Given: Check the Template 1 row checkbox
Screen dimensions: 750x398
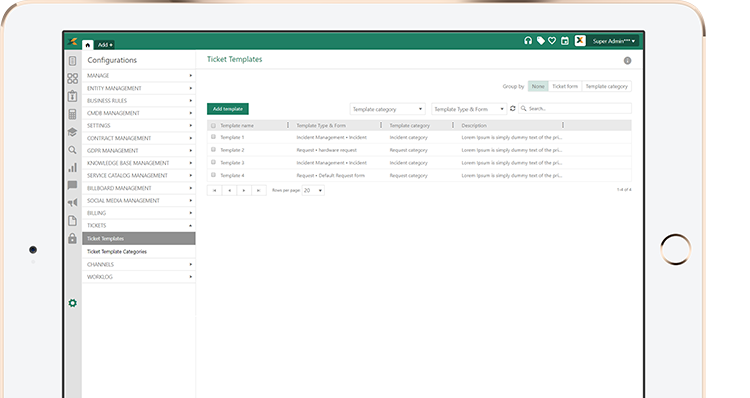Looking at the screenshot, I should coord(213,137).
